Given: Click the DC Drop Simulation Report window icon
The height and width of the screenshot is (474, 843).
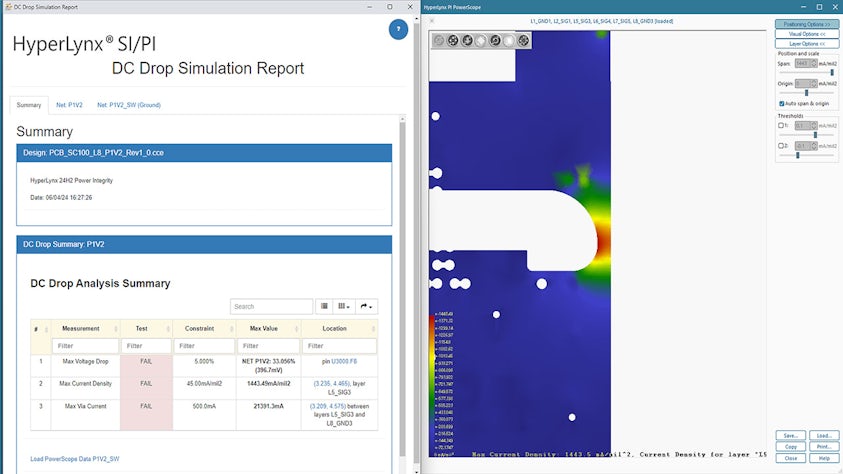Looking at the screenshot, I should tap(8, 7).
